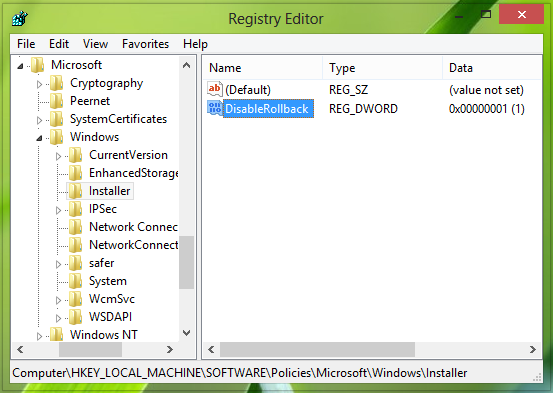Click the Network Connec folder icon
The width and height of the screenshot is (553, 393).
click(x=76, y=227)
